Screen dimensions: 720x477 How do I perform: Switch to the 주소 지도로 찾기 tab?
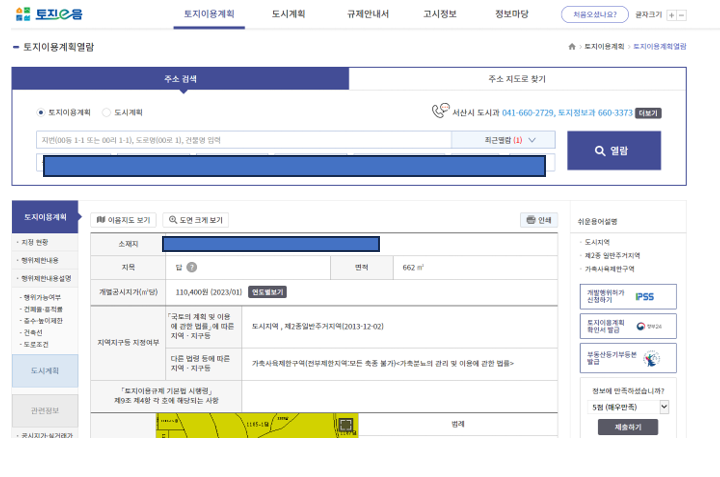tap(517, 79)
